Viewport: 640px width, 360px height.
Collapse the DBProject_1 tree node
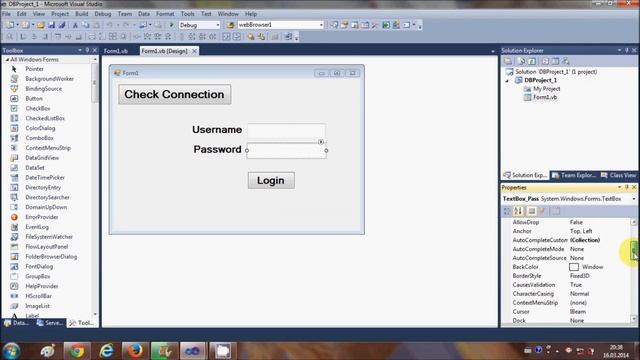pos(507,81)
